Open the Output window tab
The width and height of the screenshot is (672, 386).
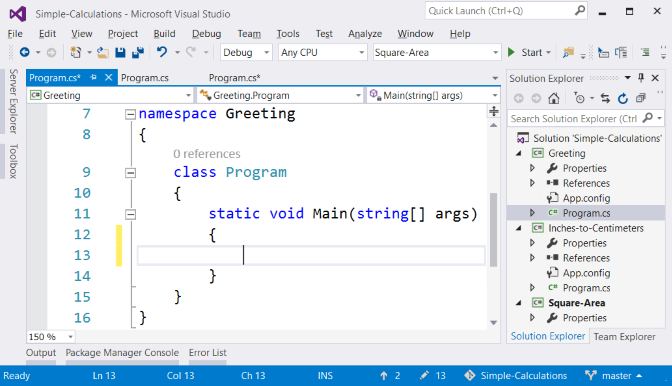pyautogui.click(x=41, y=353)
